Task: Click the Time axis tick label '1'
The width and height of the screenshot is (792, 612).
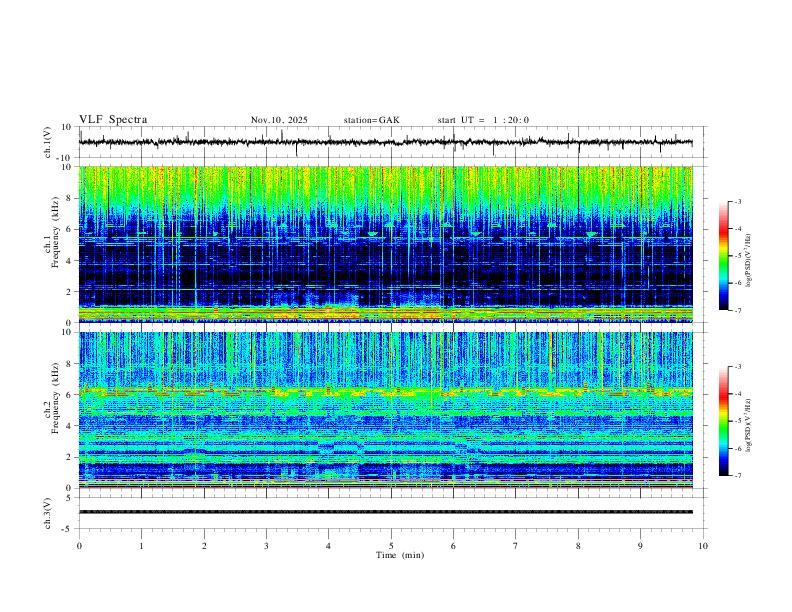Action: pyautogui.click(x=141, y=546)
